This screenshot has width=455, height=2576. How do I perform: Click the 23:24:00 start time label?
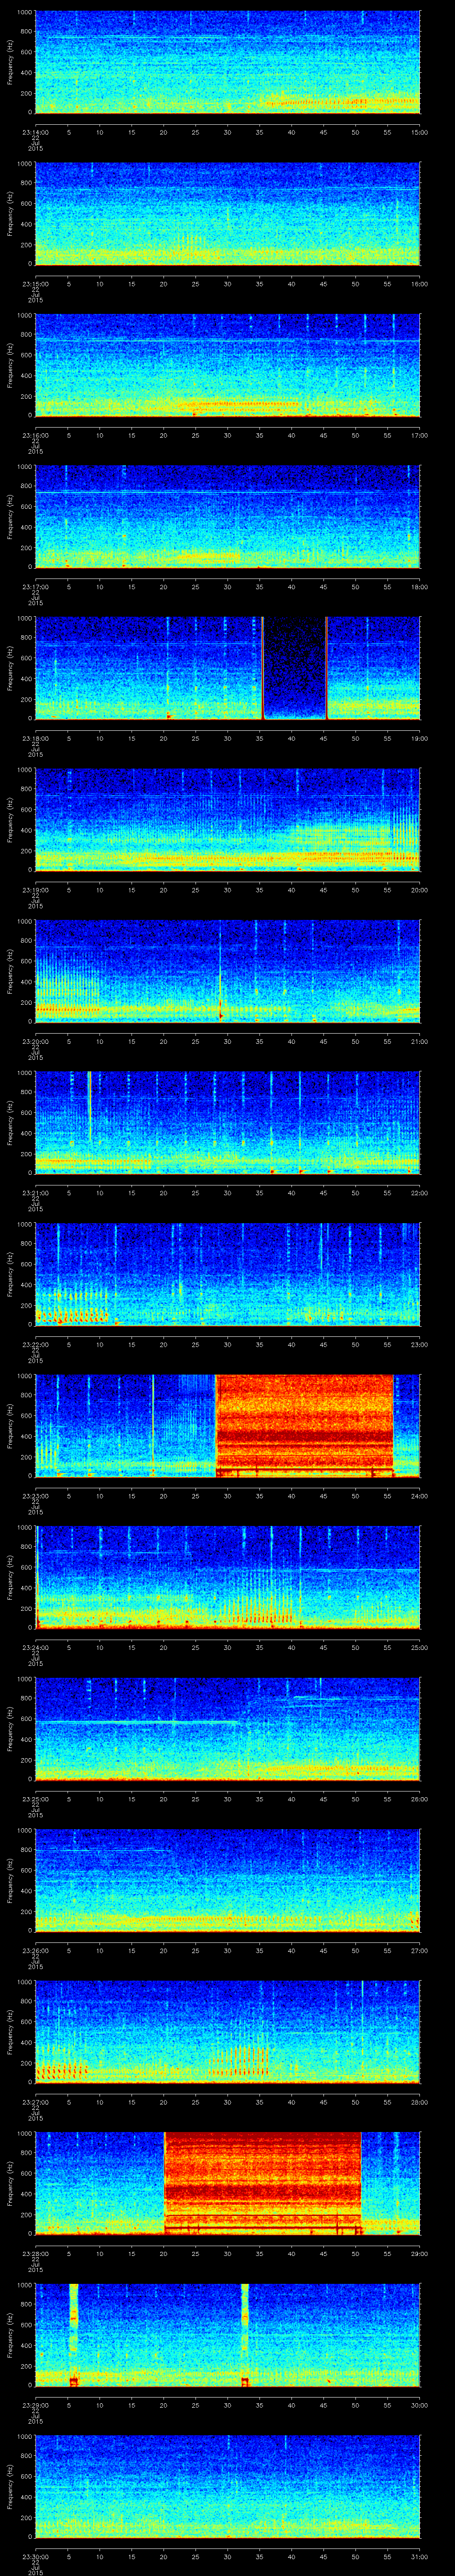click(36, 1647)
